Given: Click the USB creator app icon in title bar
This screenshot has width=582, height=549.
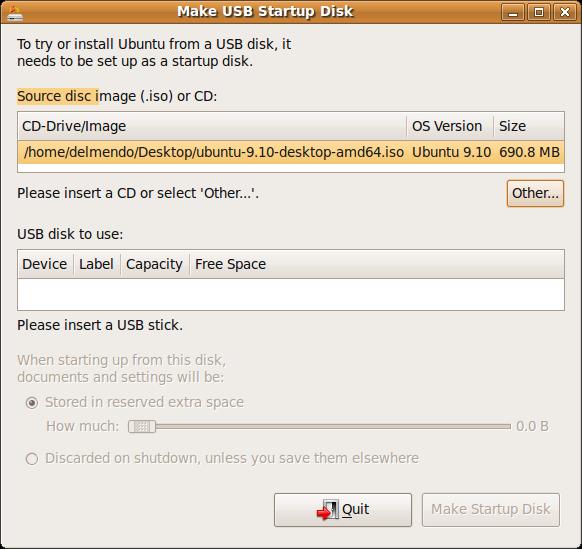Looking at the screenshot, I should pyautogui.click(x=14, y=13).
